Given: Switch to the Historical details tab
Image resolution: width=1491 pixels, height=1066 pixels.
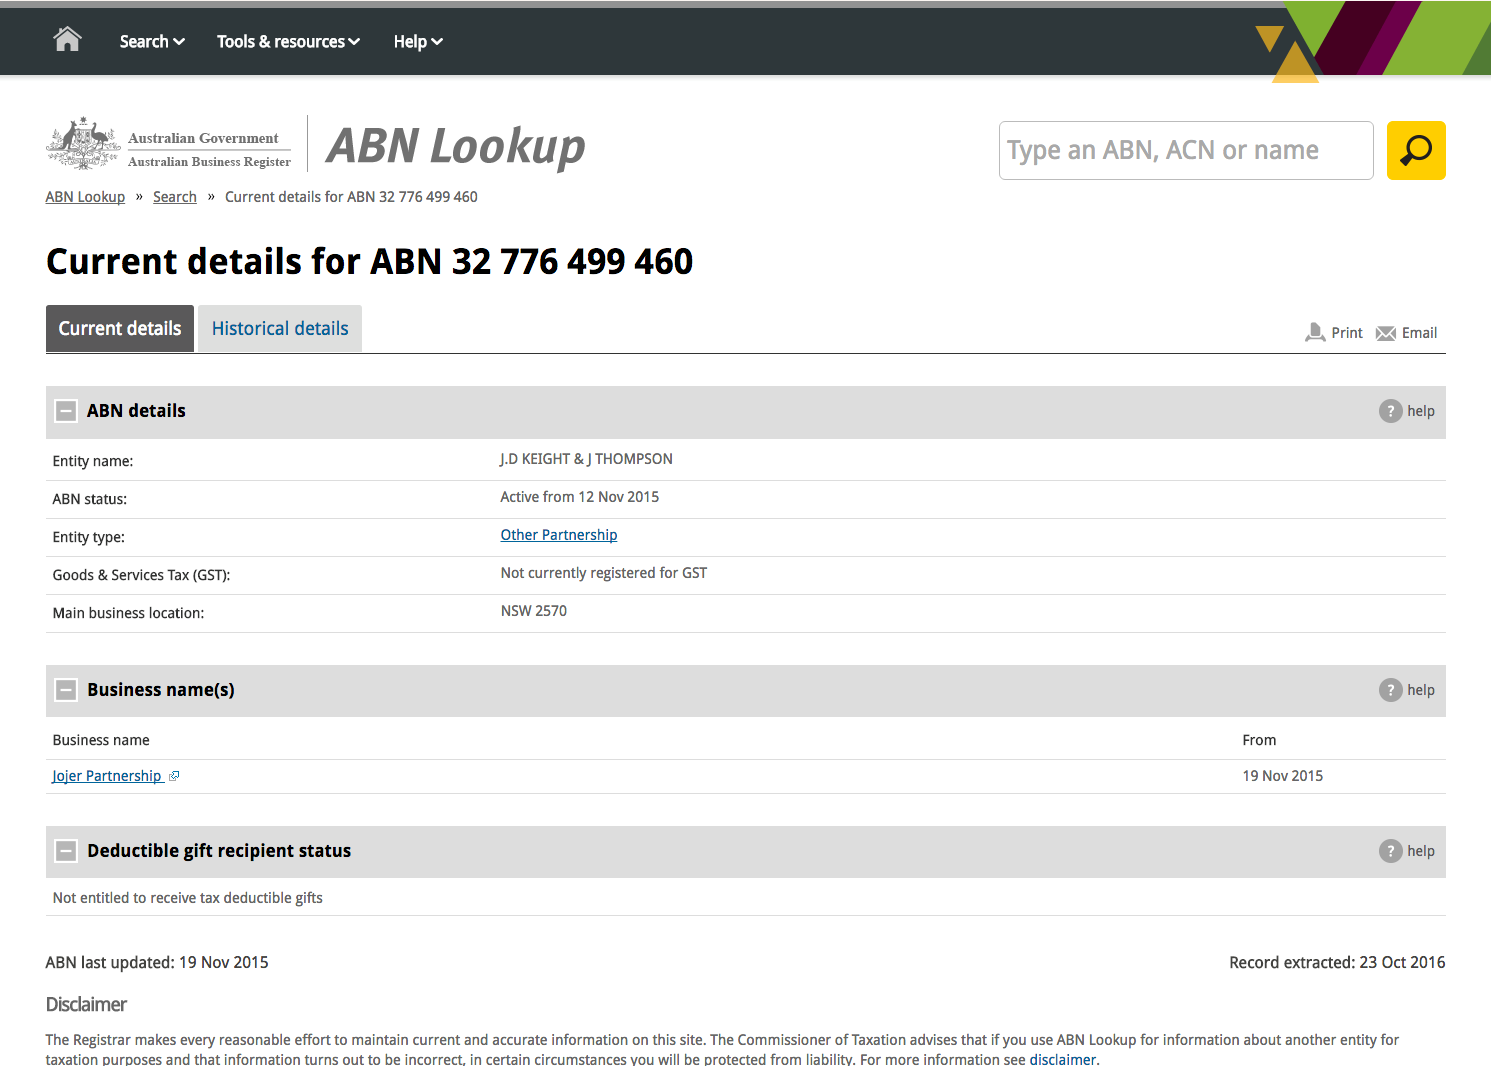Looking at the screenshot, I should pos(280,329).
